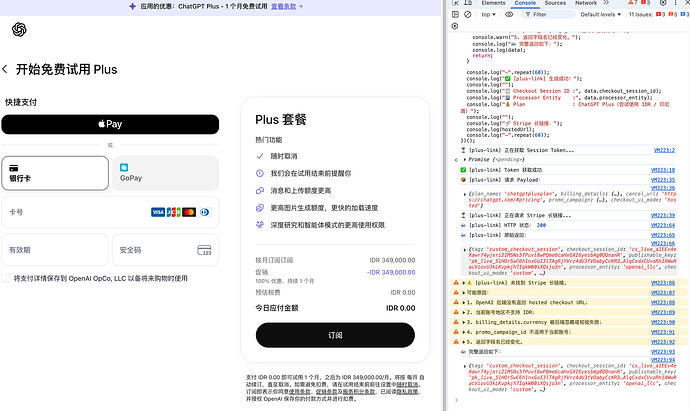Toggle device toolbar in DevTools
The width and height of the screenshot is (690, 411).
tap(468, 3)
